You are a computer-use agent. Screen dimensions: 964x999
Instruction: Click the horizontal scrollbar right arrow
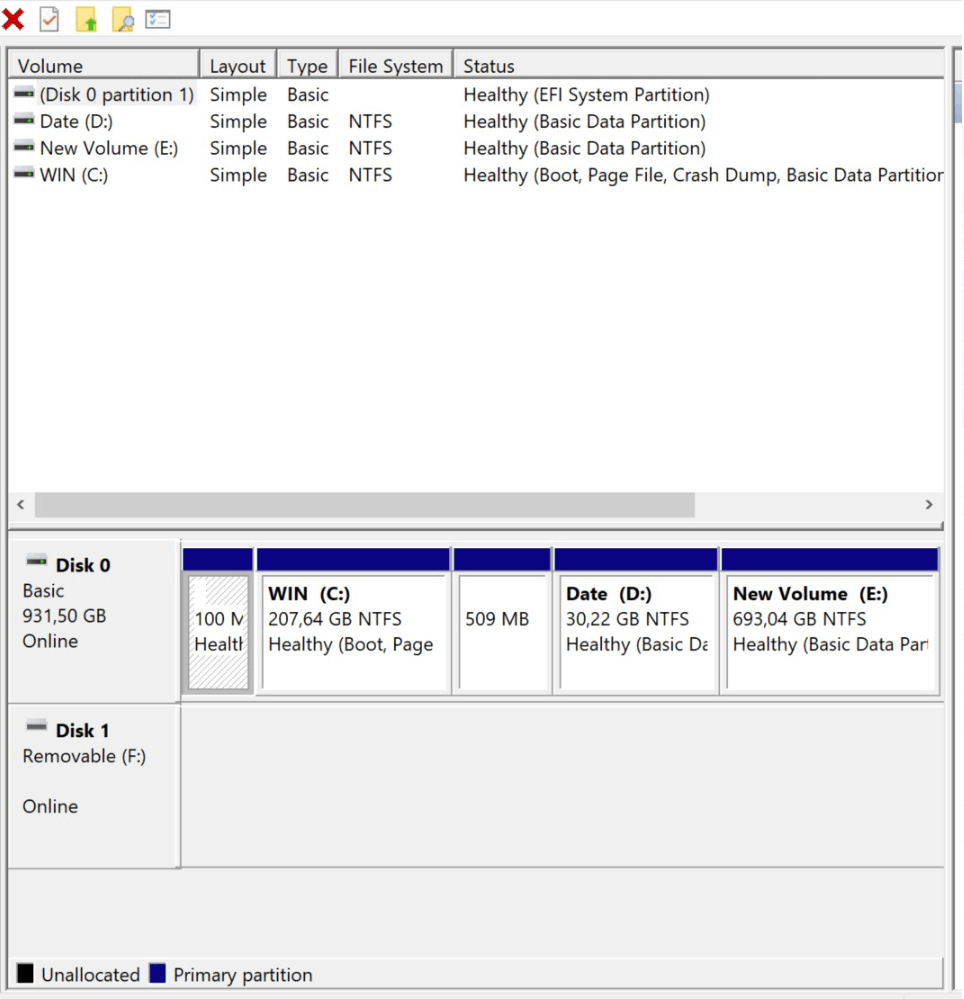tap(929, 505)
